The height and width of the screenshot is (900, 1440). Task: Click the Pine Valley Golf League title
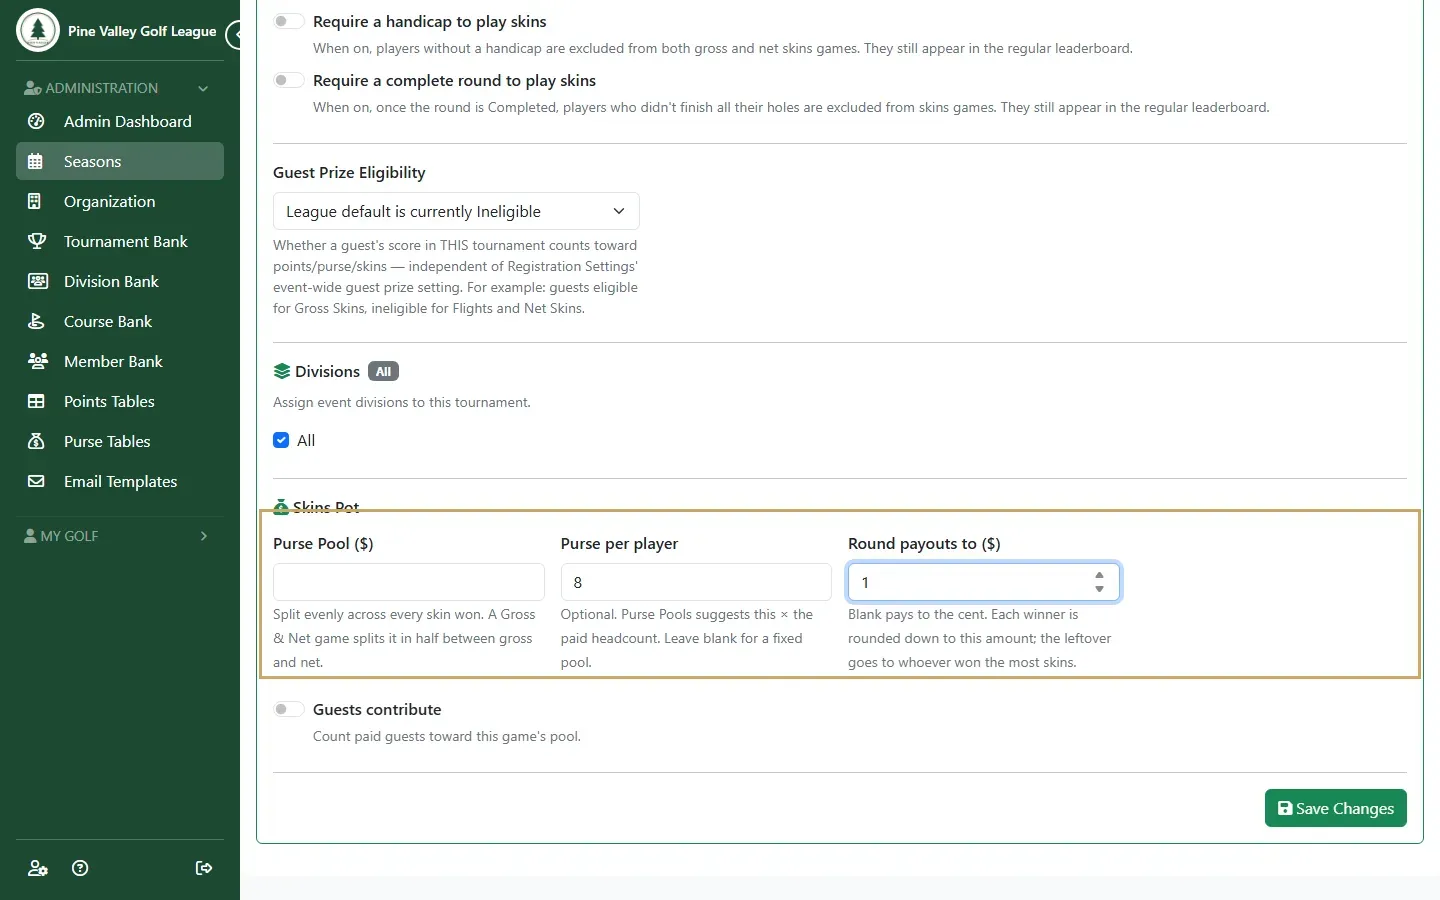click(x=142, y=31)
